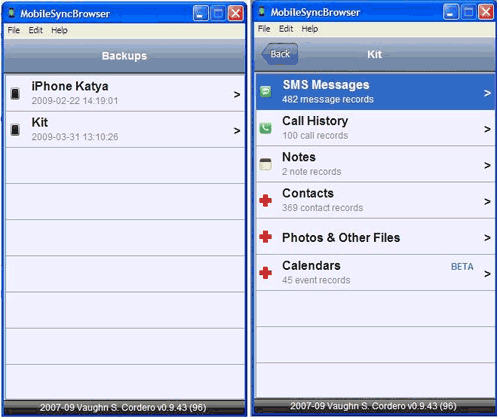500x419 pixels.
Task: Open Contacts via its chevron arrow
Action: tap(487, 202)
